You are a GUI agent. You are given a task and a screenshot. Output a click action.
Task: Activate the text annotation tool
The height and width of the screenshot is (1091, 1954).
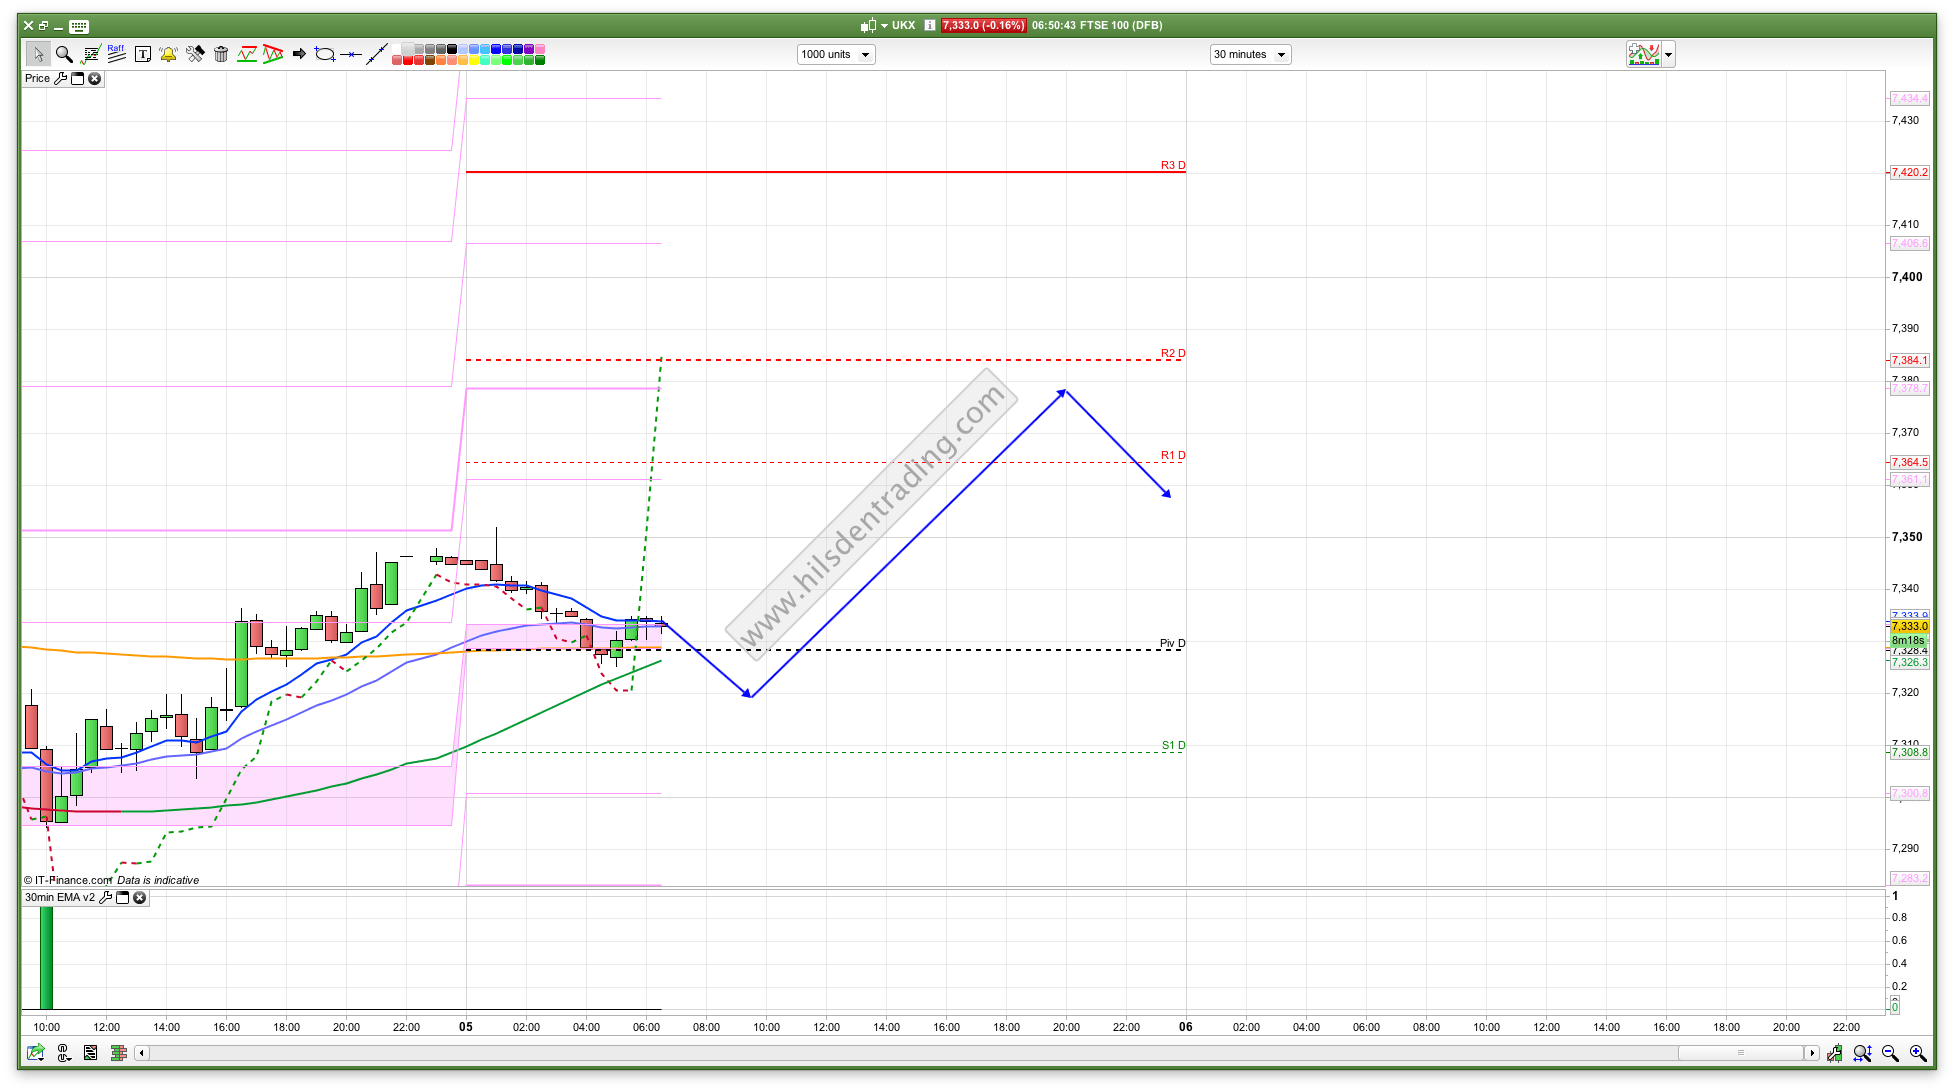click(x=142, y=54)
